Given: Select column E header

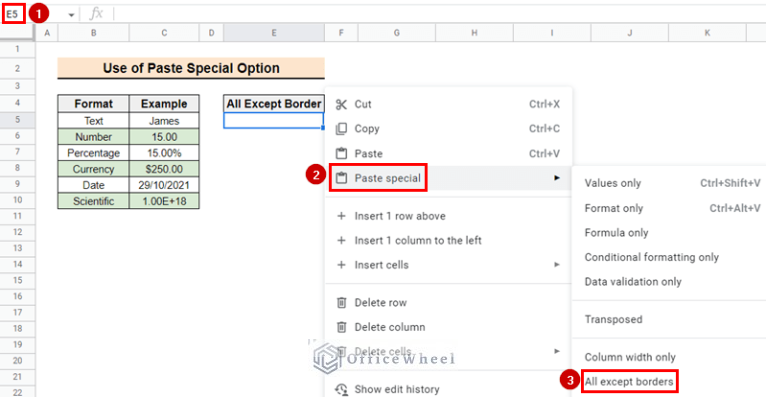Looking at the screenshot, I should 274,33.
